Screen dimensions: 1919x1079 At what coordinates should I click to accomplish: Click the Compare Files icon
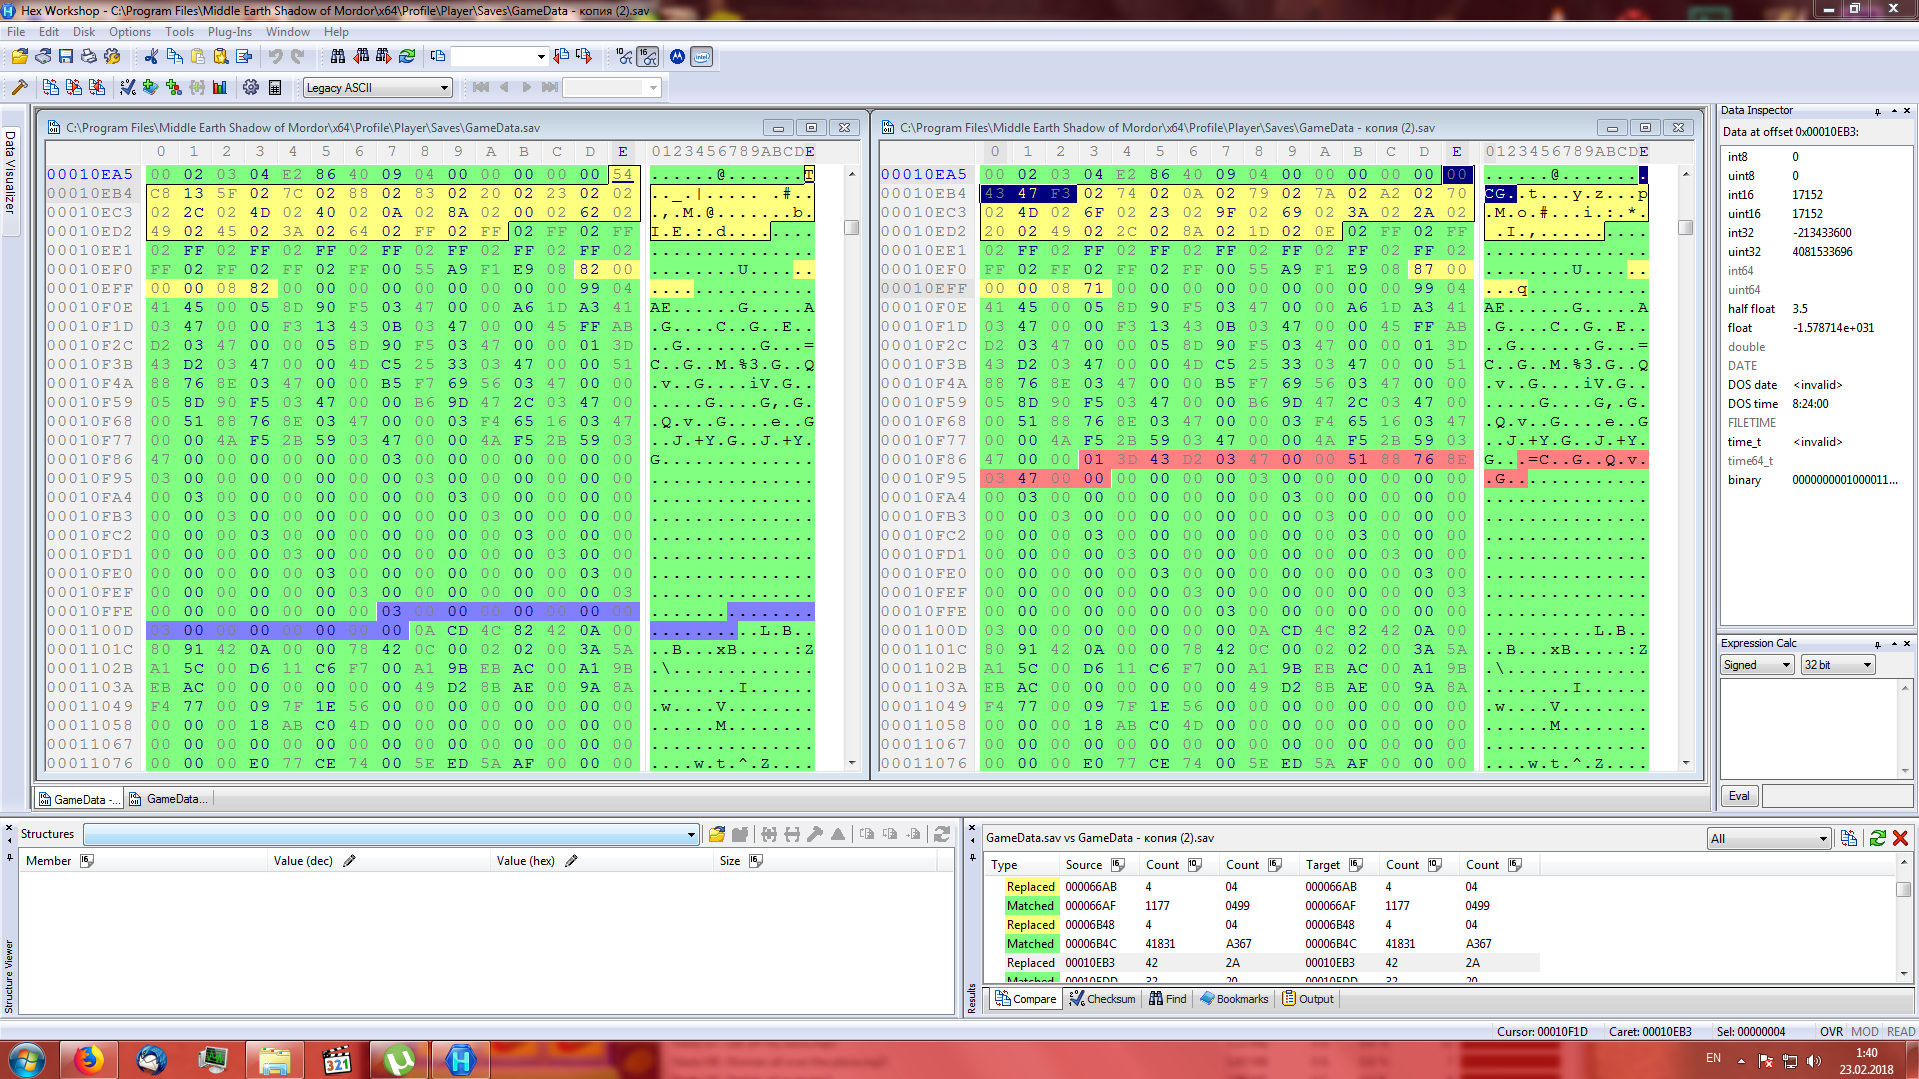pos(51,88)
